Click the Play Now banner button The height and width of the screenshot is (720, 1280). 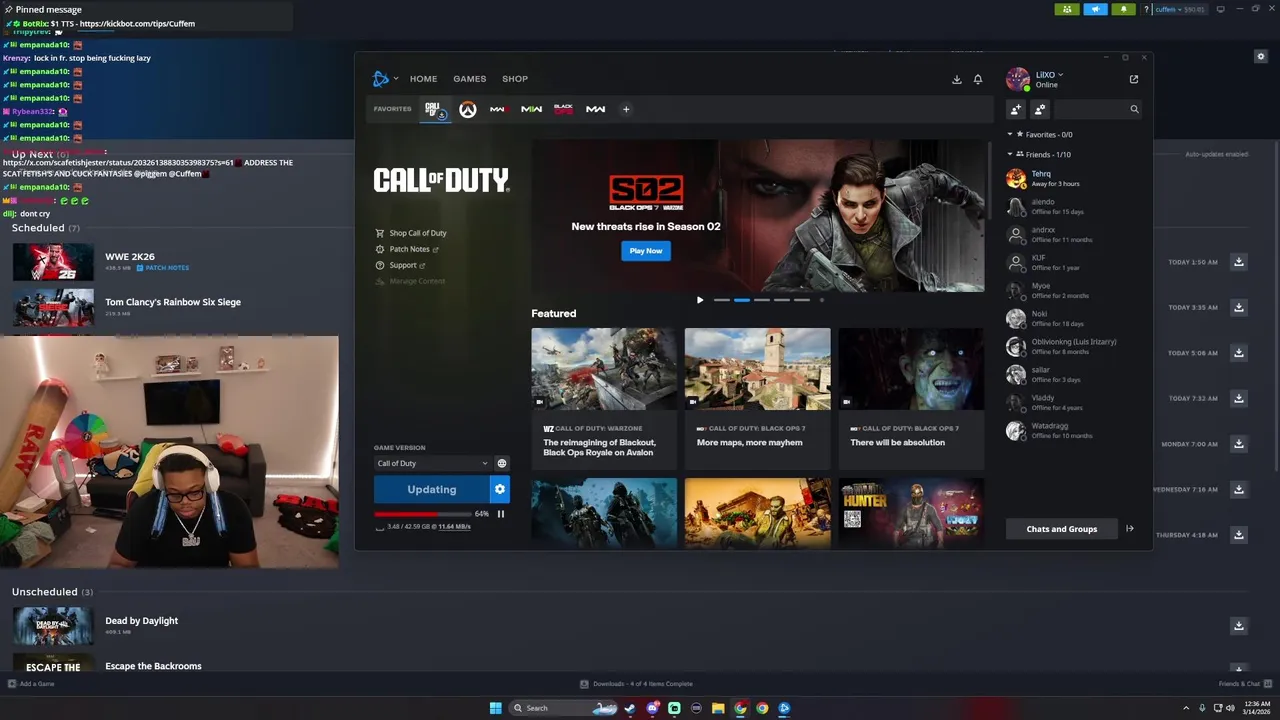646,251
